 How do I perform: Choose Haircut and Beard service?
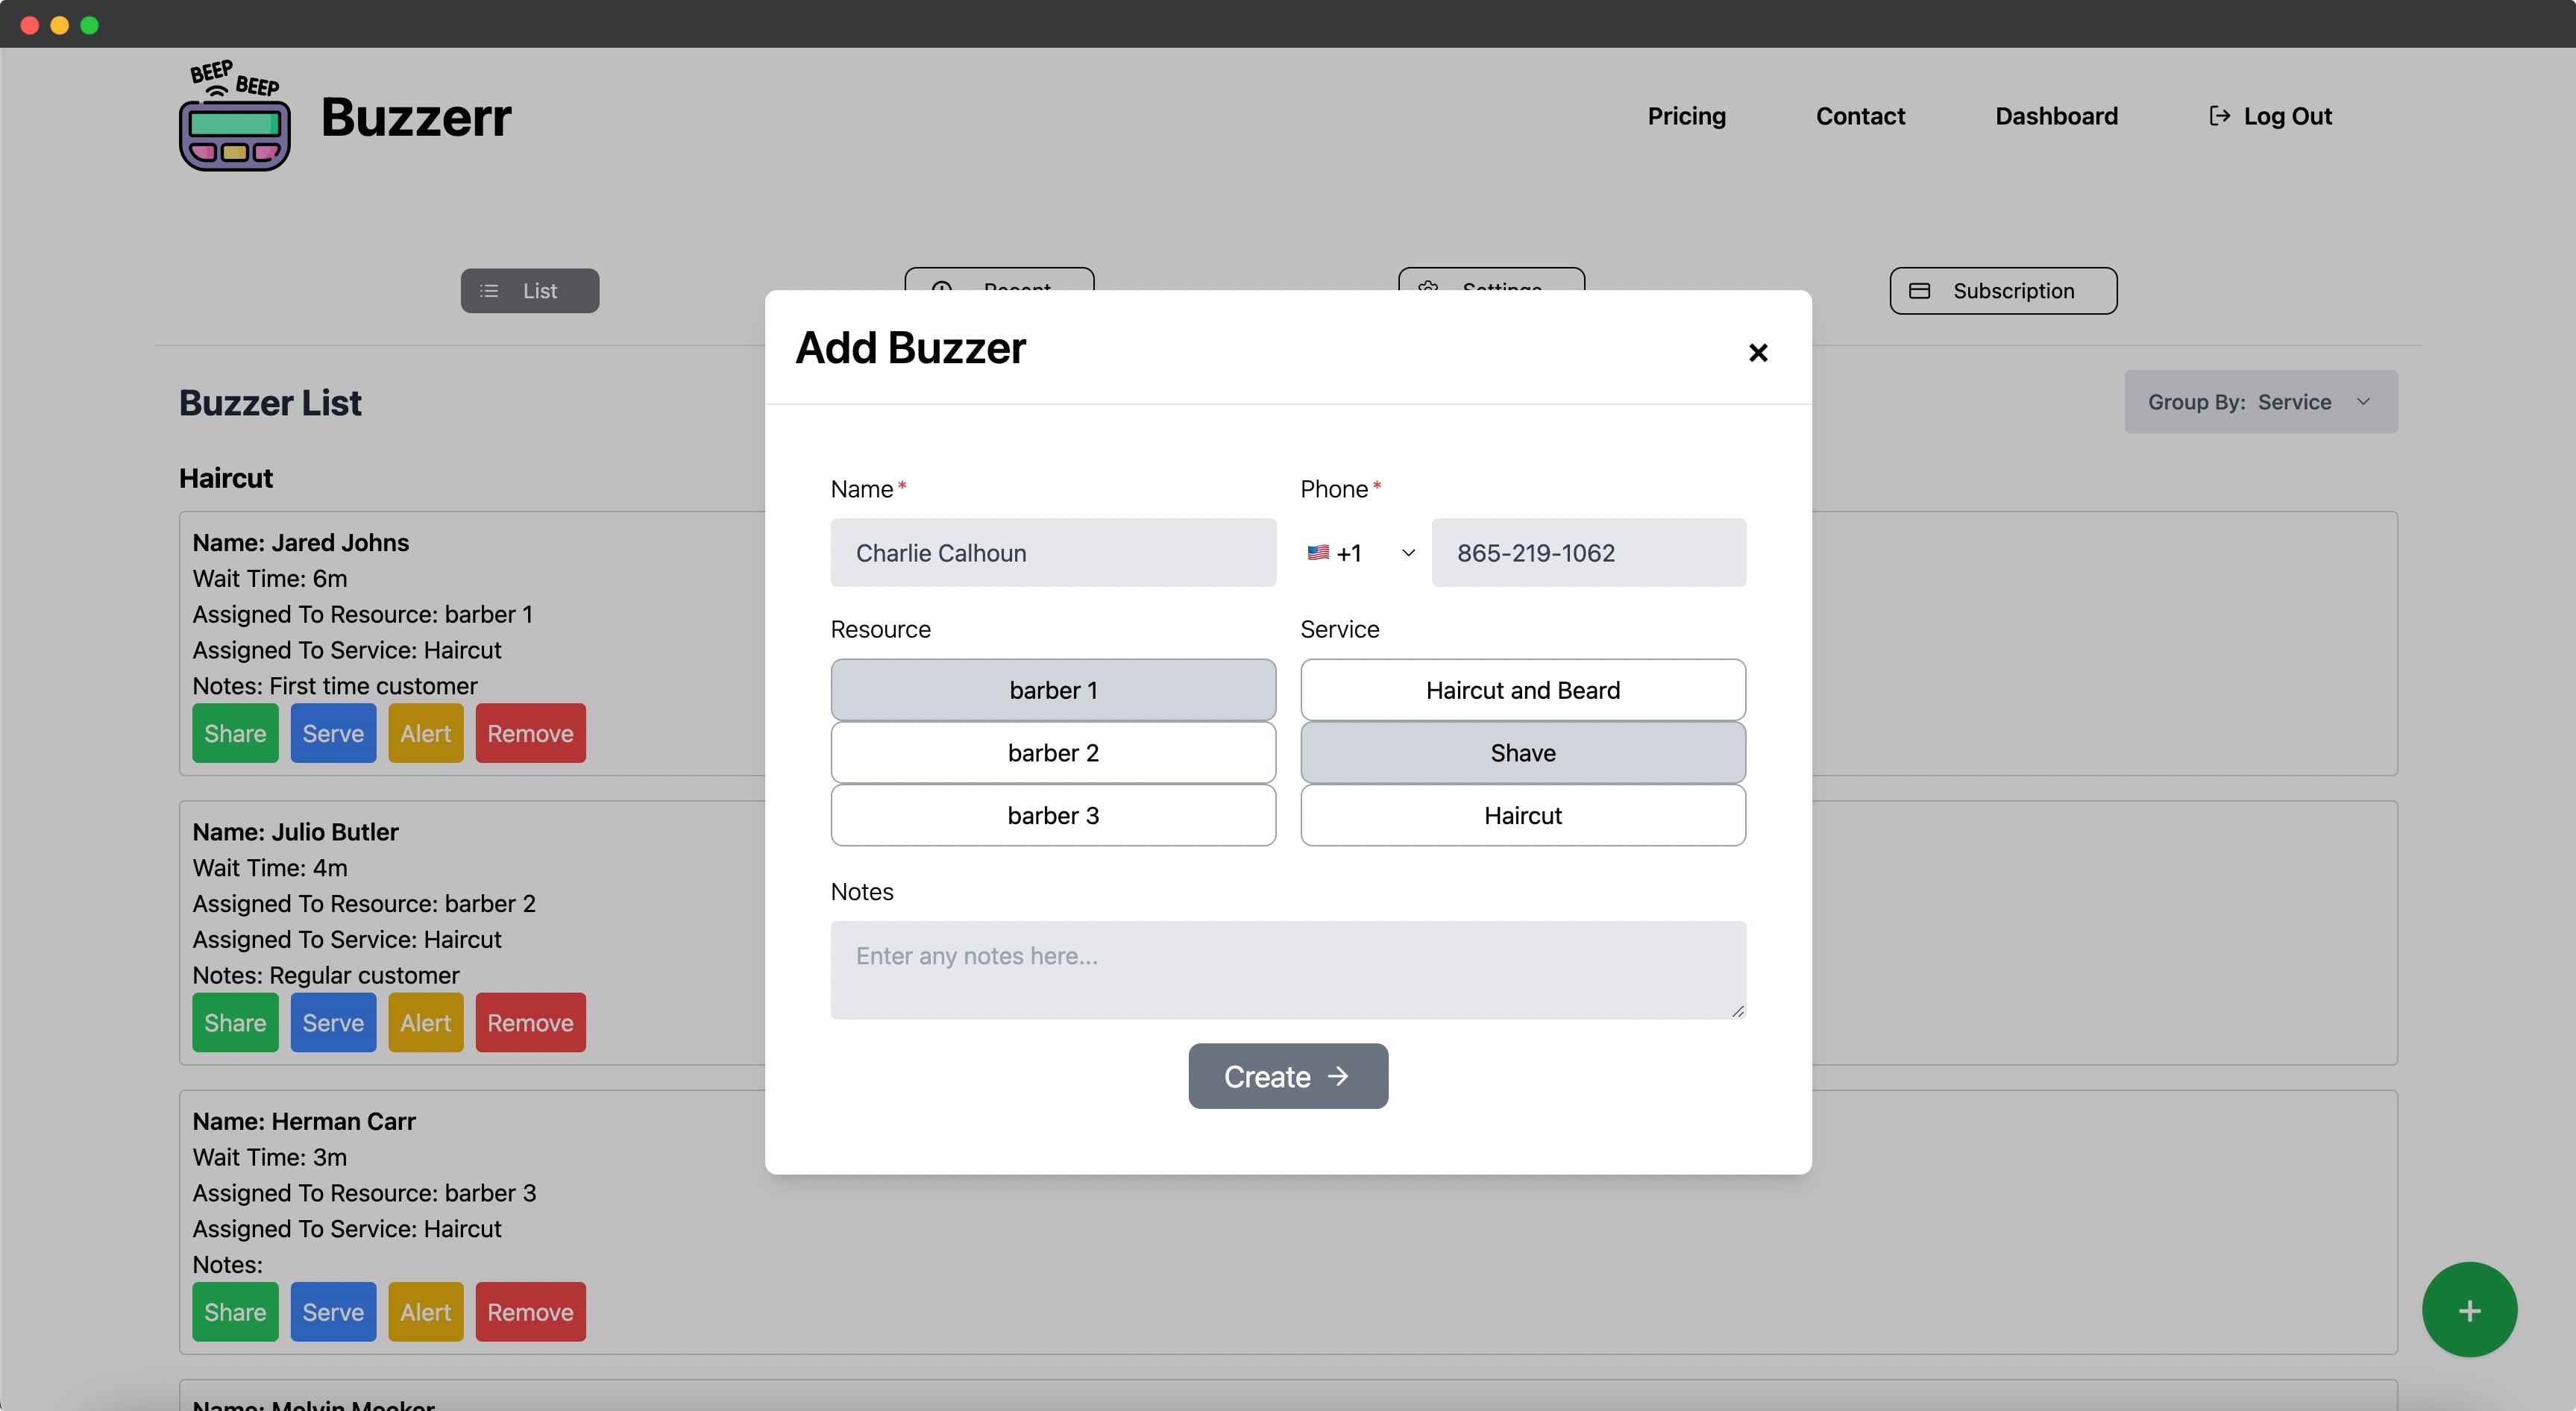point(1521,689)
